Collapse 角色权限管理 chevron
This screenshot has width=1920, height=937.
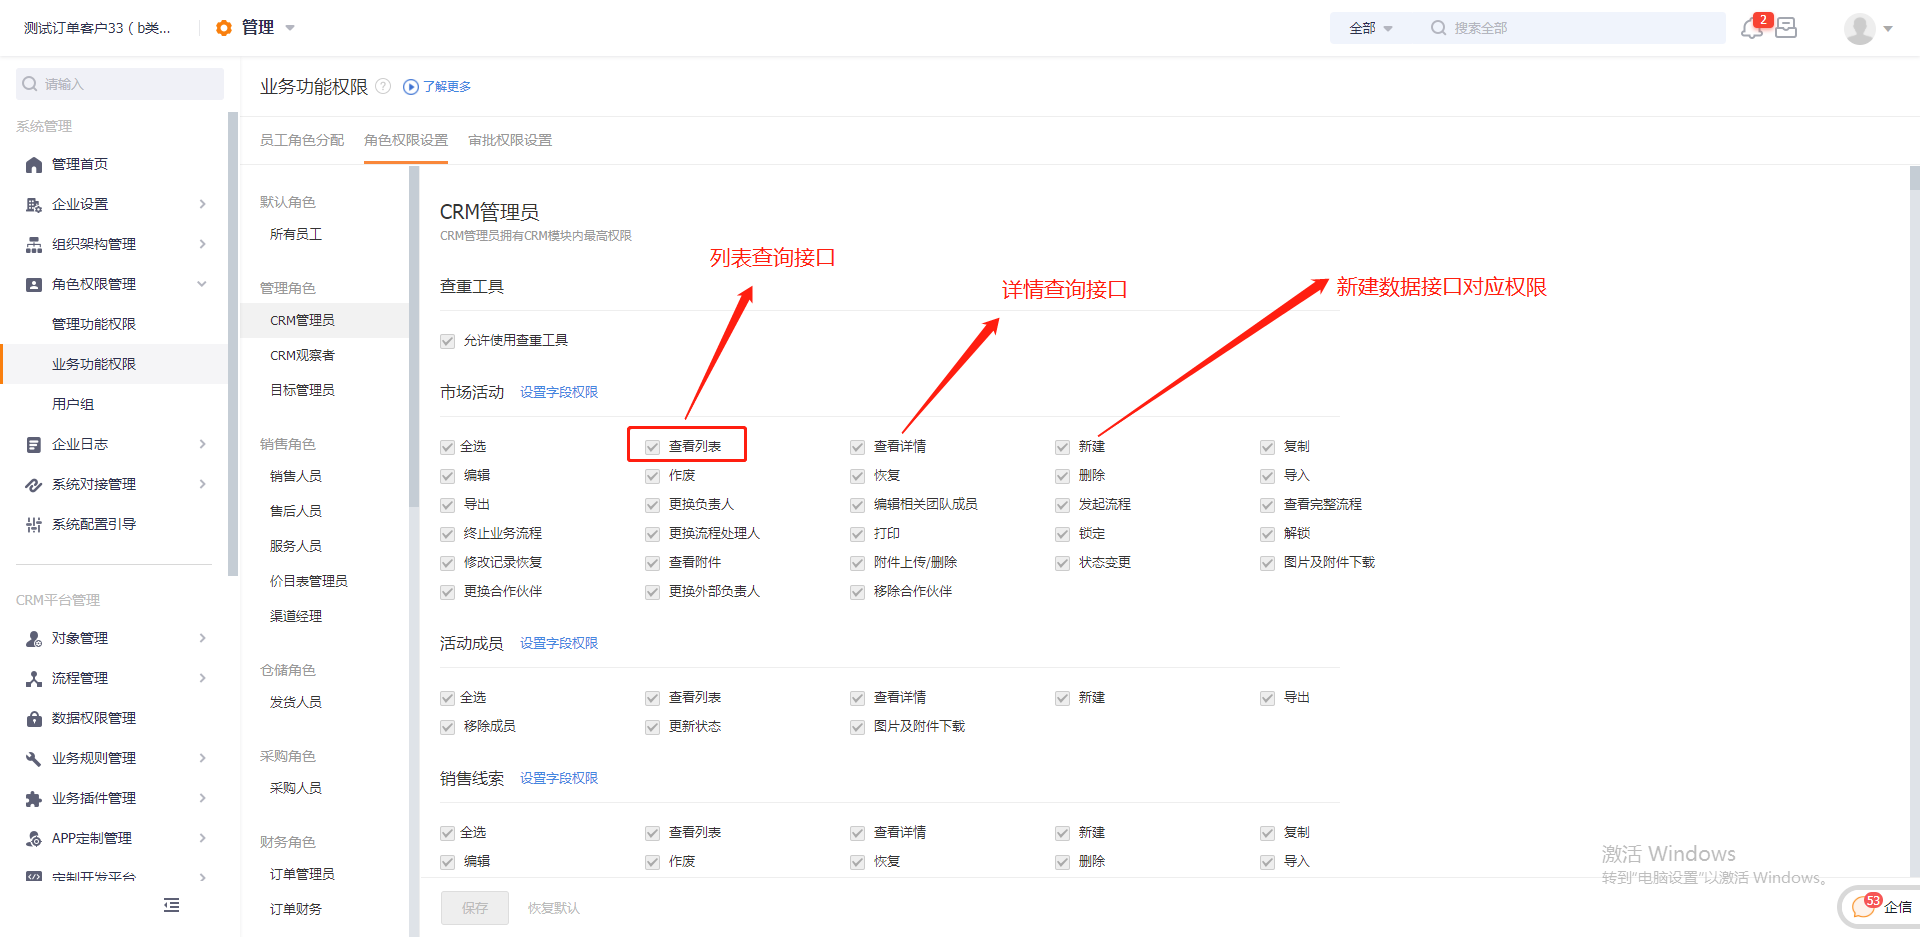(202, 284)
